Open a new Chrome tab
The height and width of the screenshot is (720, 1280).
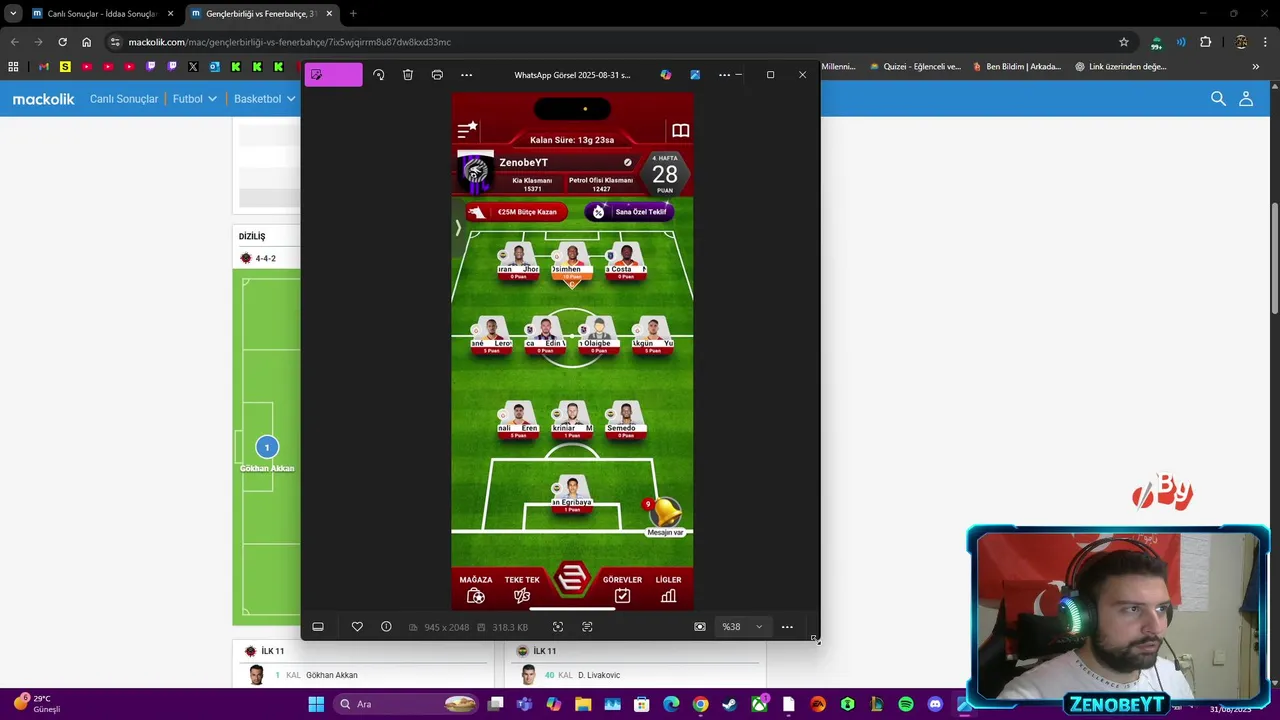point(353,14)
